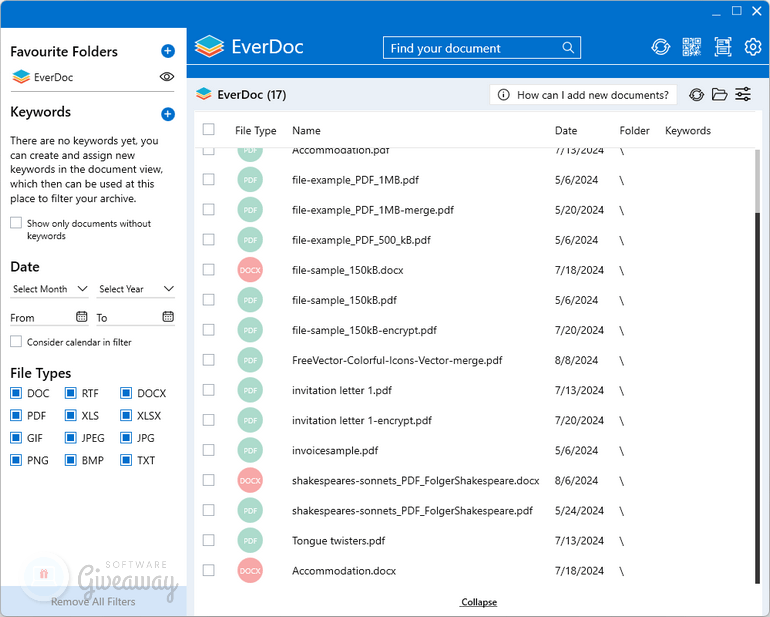
Task: Toggle the XLS file type filter
Action: [x=71, y=416]
